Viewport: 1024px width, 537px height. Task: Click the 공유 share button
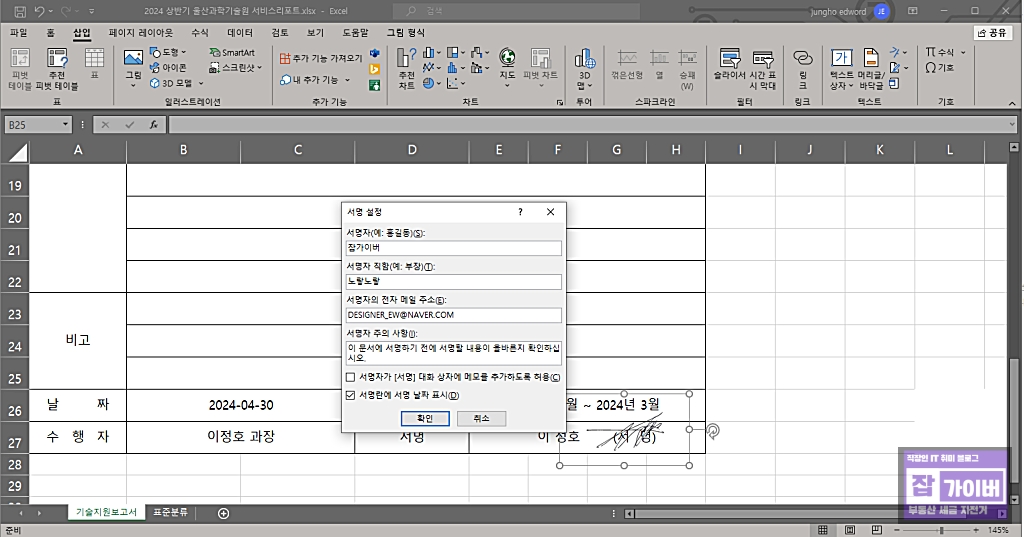pos(992,33)
